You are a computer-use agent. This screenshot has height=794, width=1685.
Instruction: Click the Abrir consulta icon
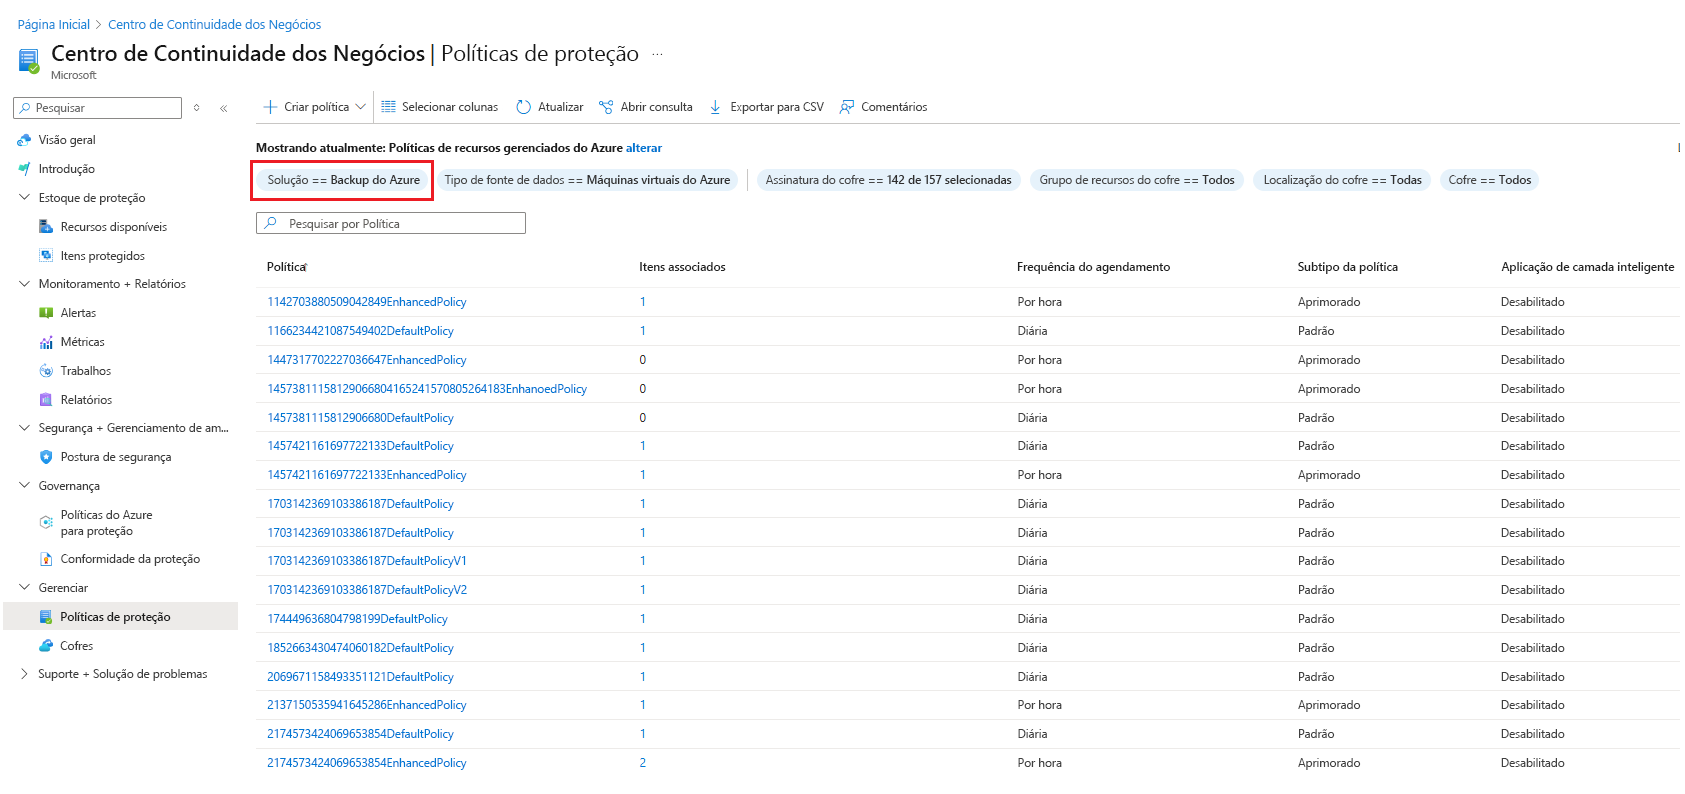(x=606, y=107)
